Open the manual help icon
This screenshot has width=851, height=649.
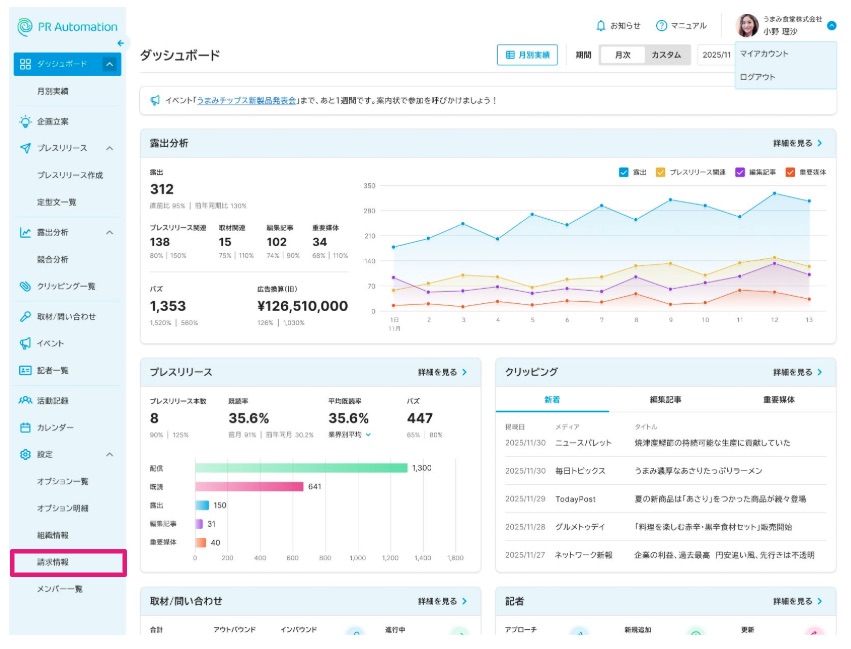661,26
